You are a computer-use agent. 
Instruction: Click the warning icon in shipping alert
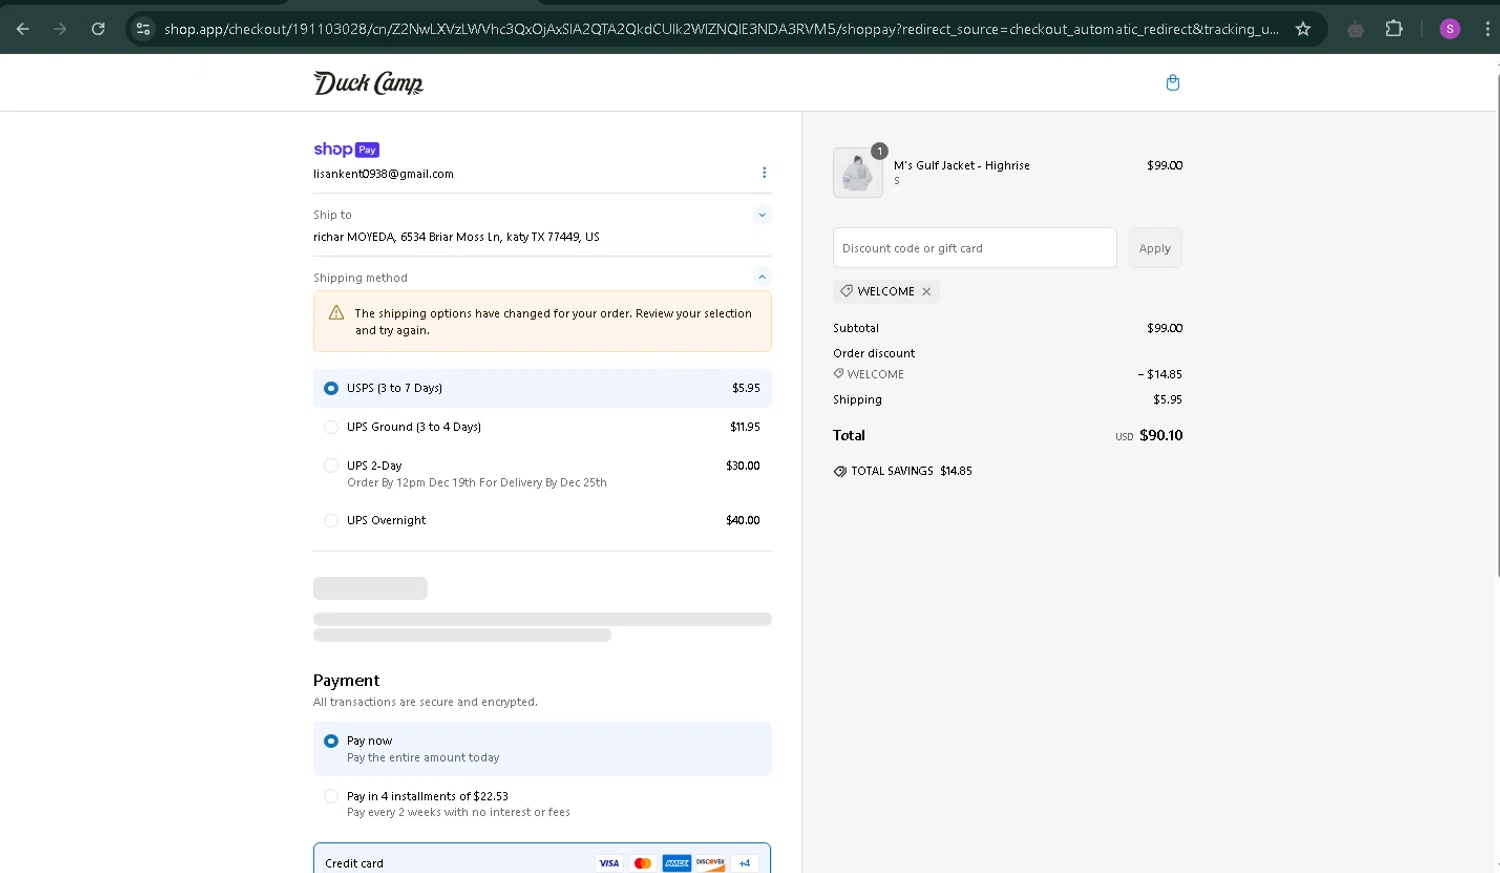[336, 313]
